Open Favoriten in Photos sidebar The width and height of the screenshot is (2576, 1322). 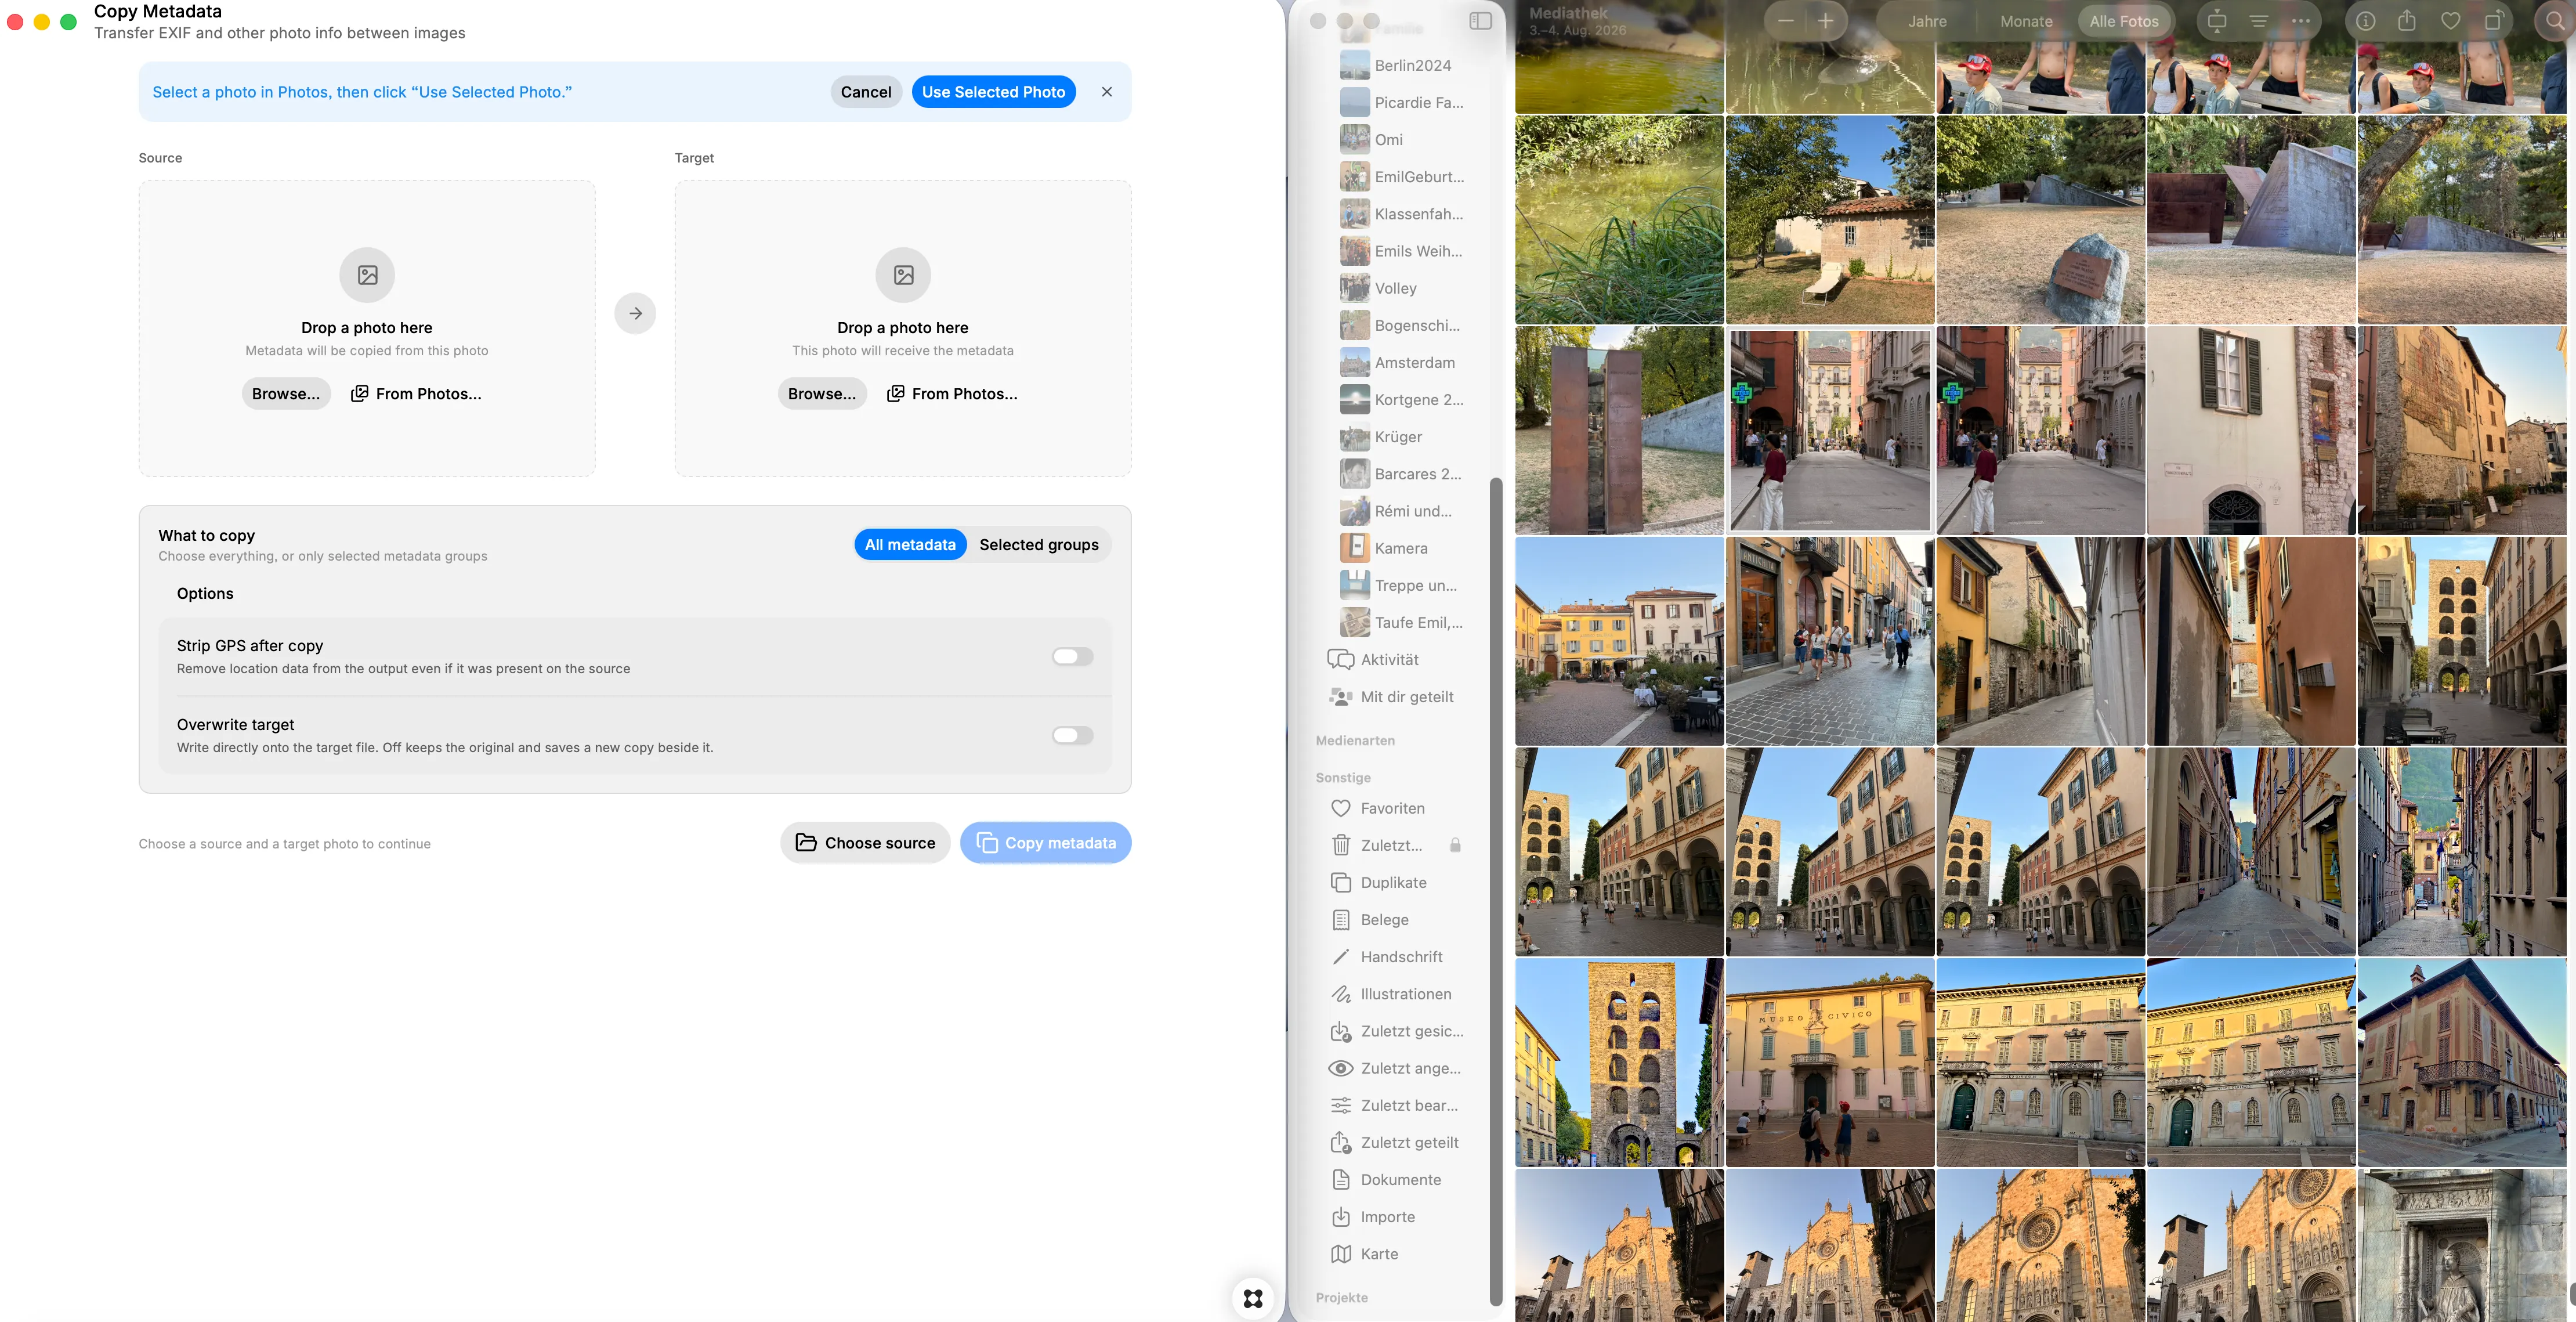[1393, 808]
